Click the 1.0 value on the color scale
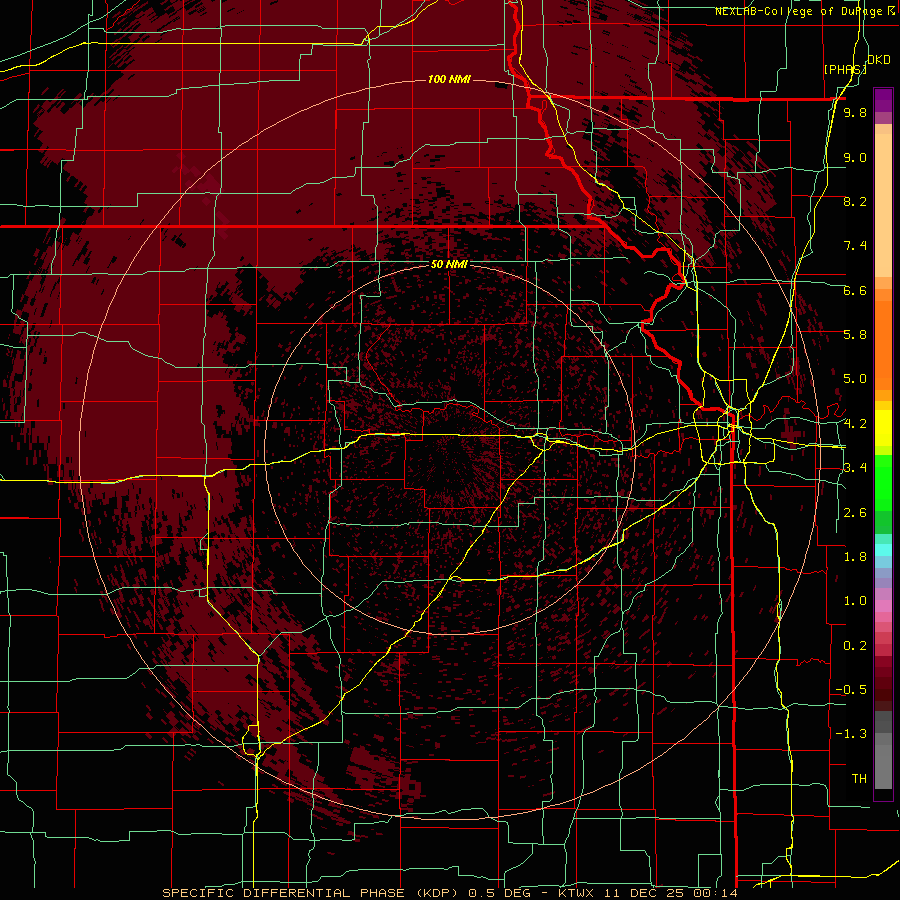This screenshot has height=900, width=900. 855,601
